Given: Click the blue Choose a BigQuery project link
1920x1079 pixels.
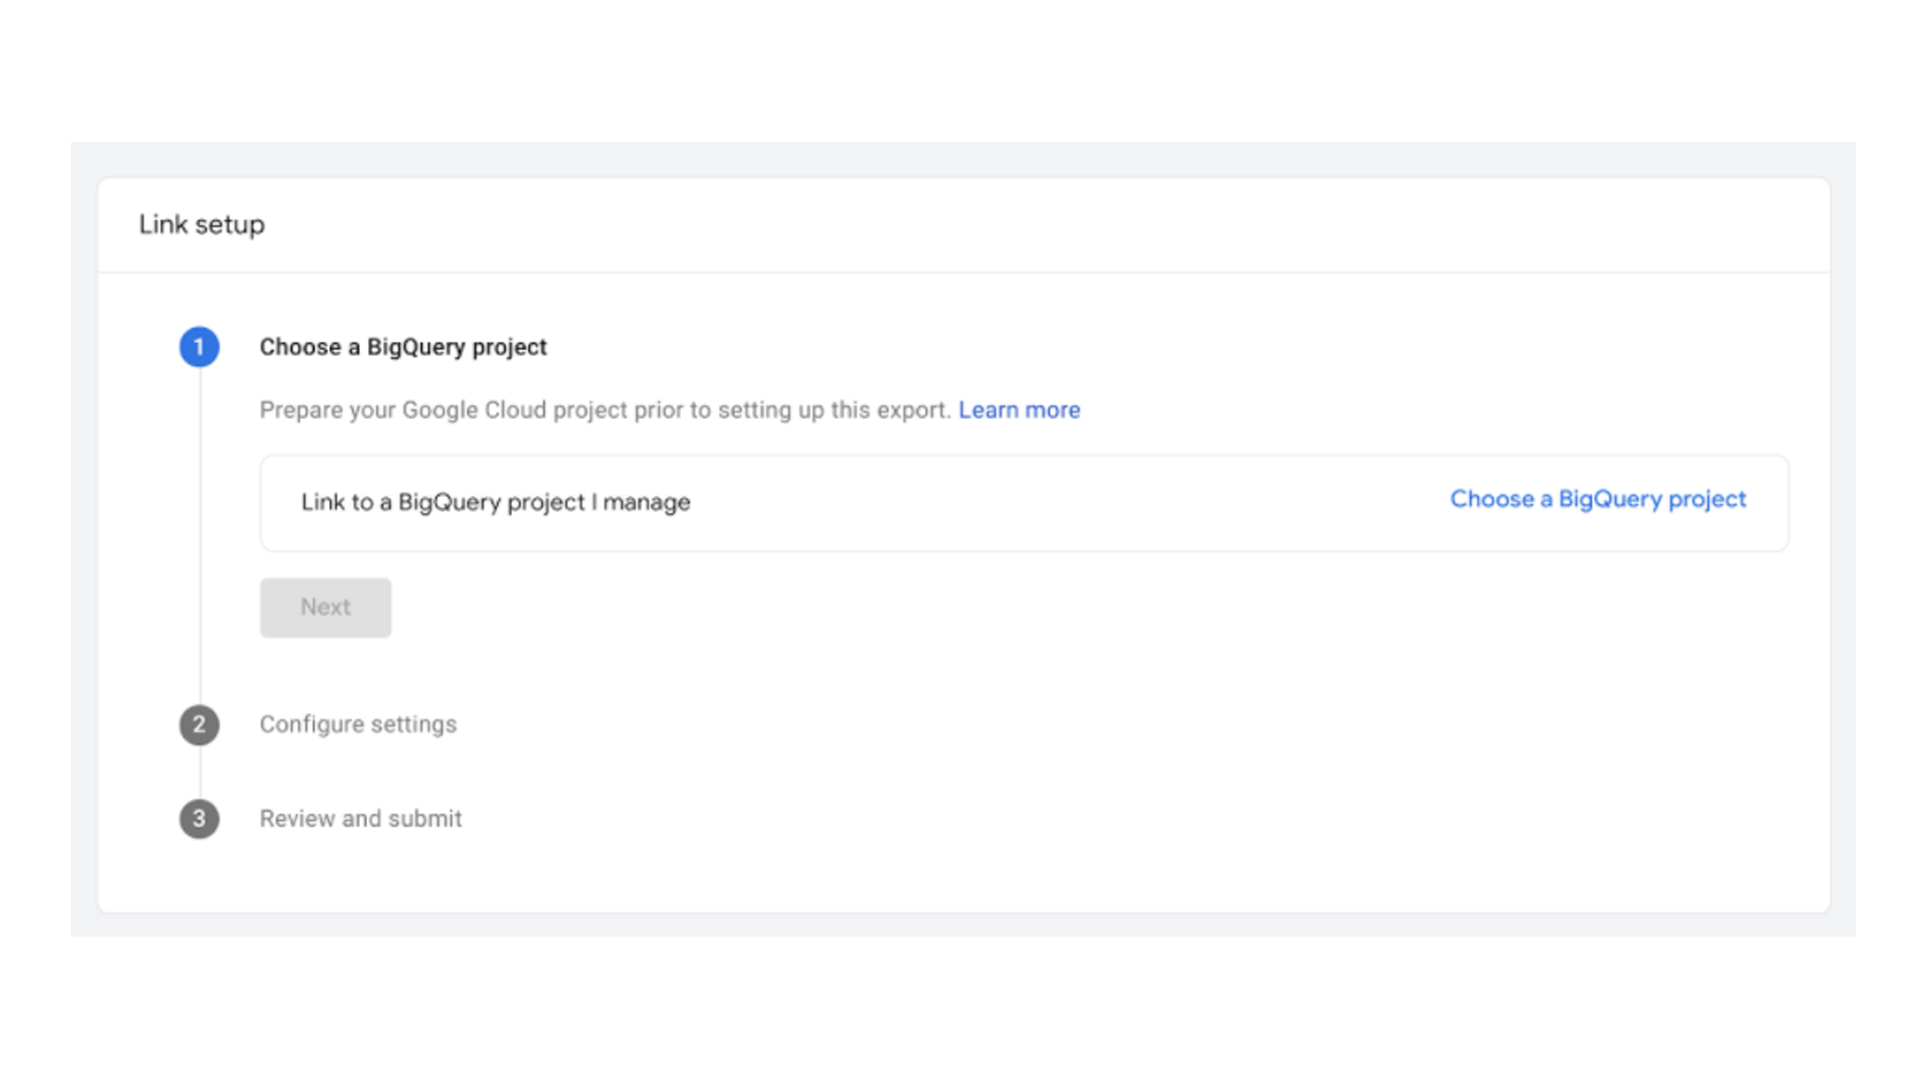Looking at the screenshot, I should [1597, 499].
